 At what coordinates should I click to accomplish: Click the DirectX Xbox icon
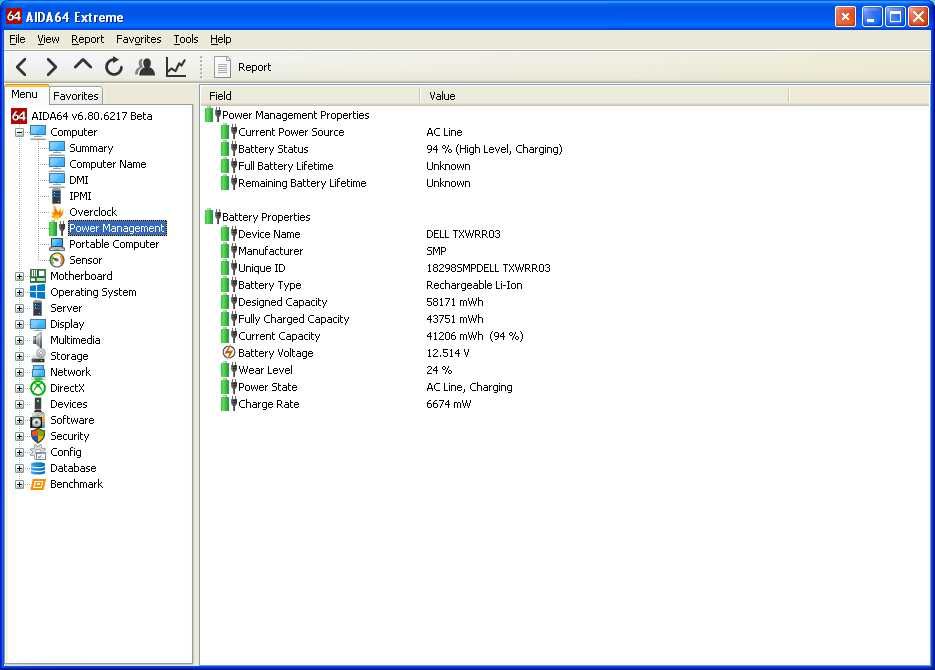(38, 388)
